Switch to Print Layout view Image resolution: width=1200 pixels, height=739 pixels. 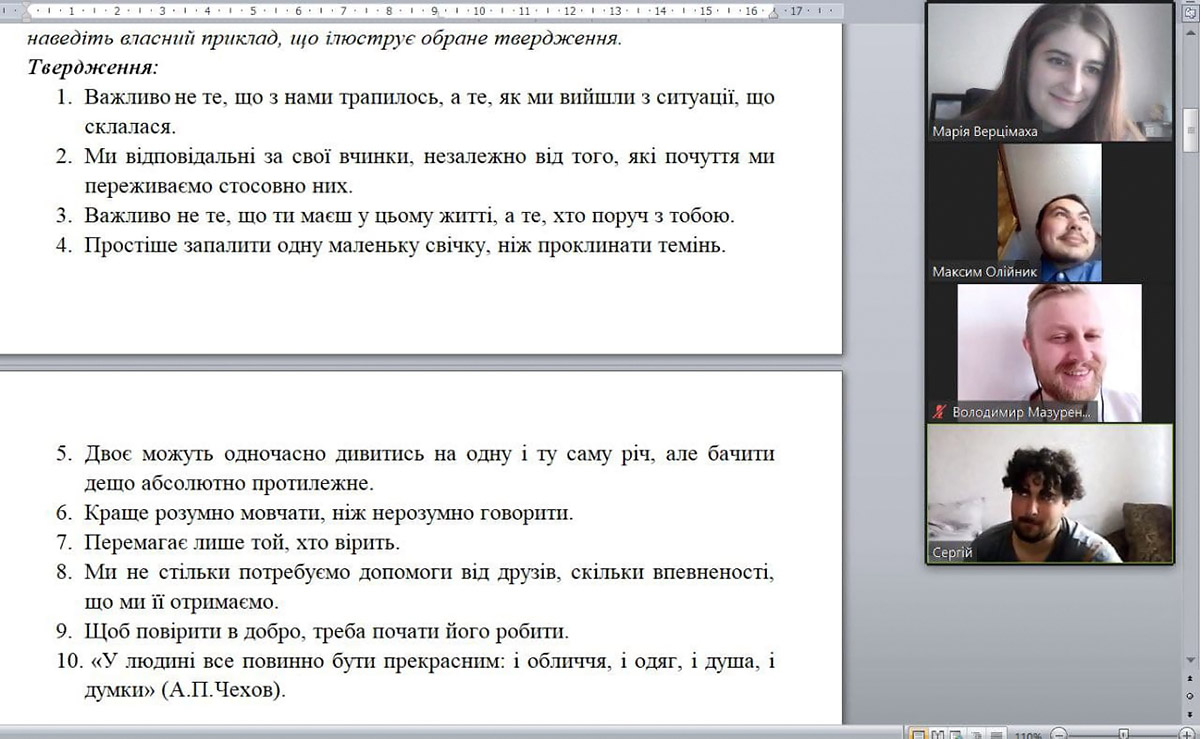(x=918, y=733)
